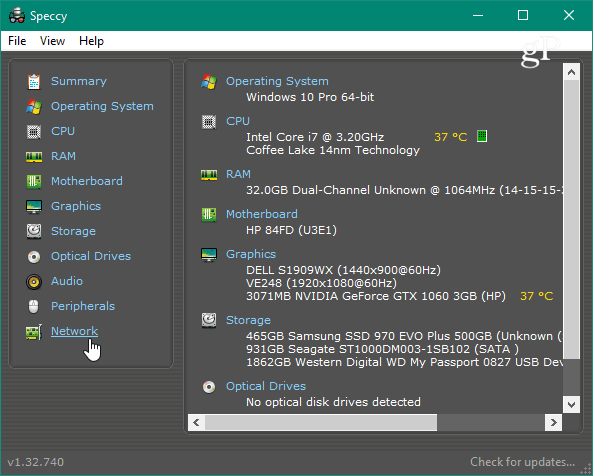Go to Operating System section in sidebar

click(102, 106)
